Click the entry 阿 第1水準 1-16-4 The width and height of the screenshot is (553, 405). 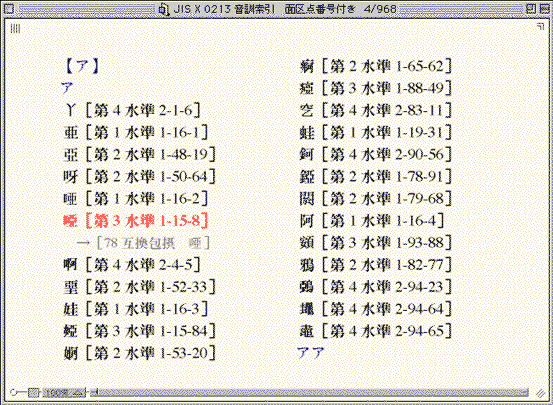(372, 221)
